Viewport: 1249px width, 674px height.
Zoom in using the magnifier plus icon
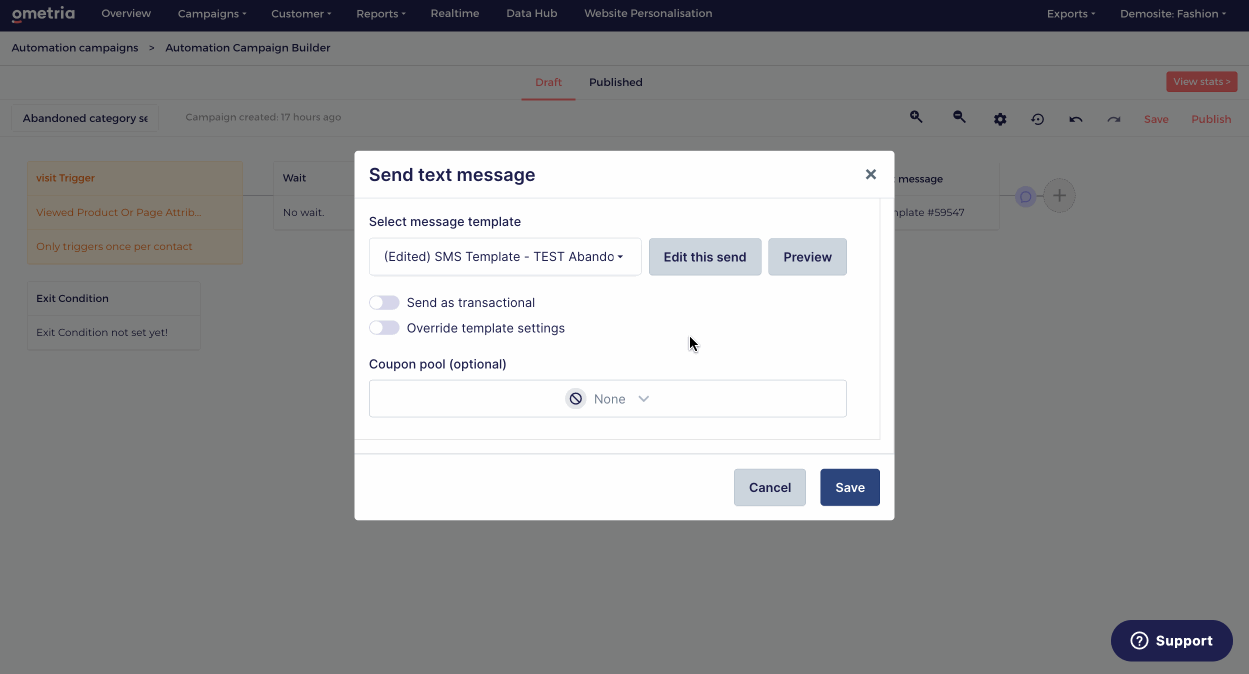coord(916,117)
